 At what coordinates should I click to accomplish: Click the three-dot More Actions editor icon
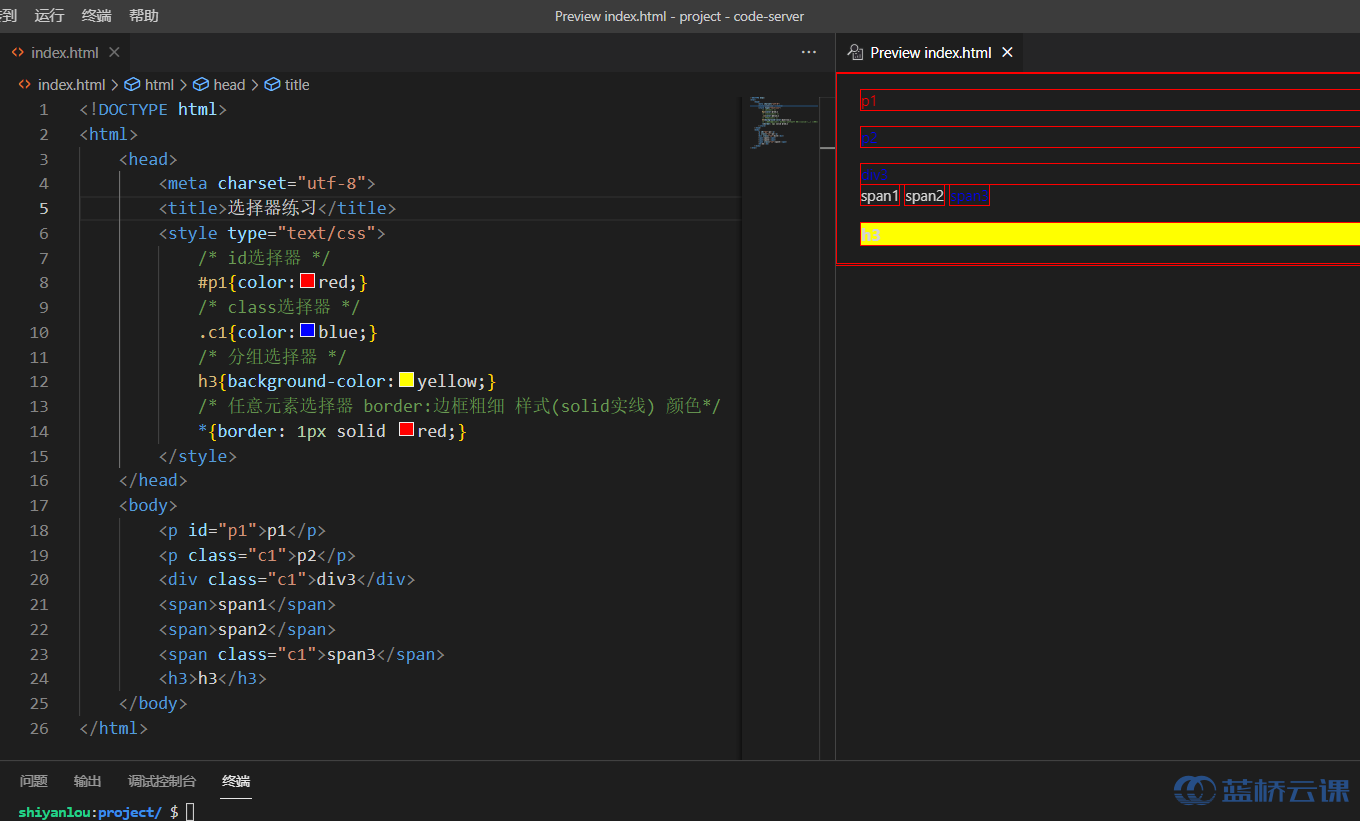[x=809, y=52]
